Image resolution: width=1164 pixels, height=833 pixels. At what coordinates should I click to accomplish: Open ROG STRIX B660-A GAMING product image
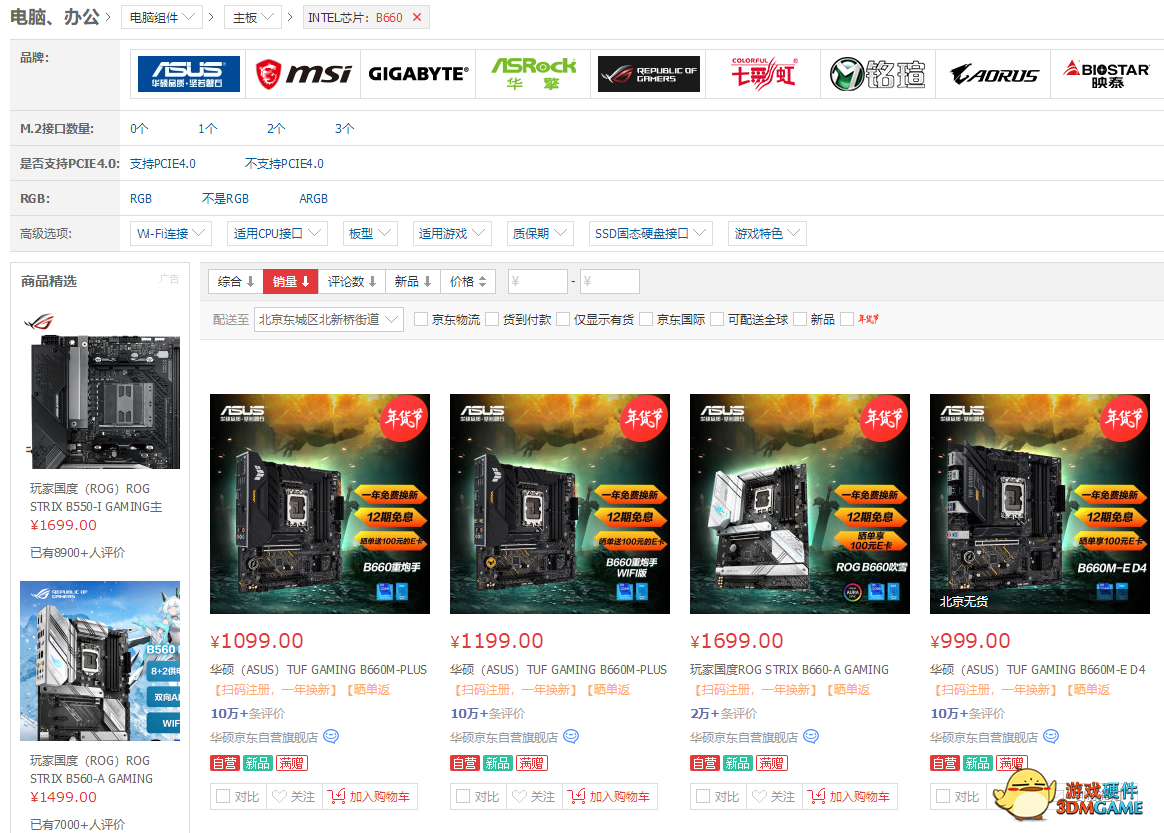pos(800,503)
